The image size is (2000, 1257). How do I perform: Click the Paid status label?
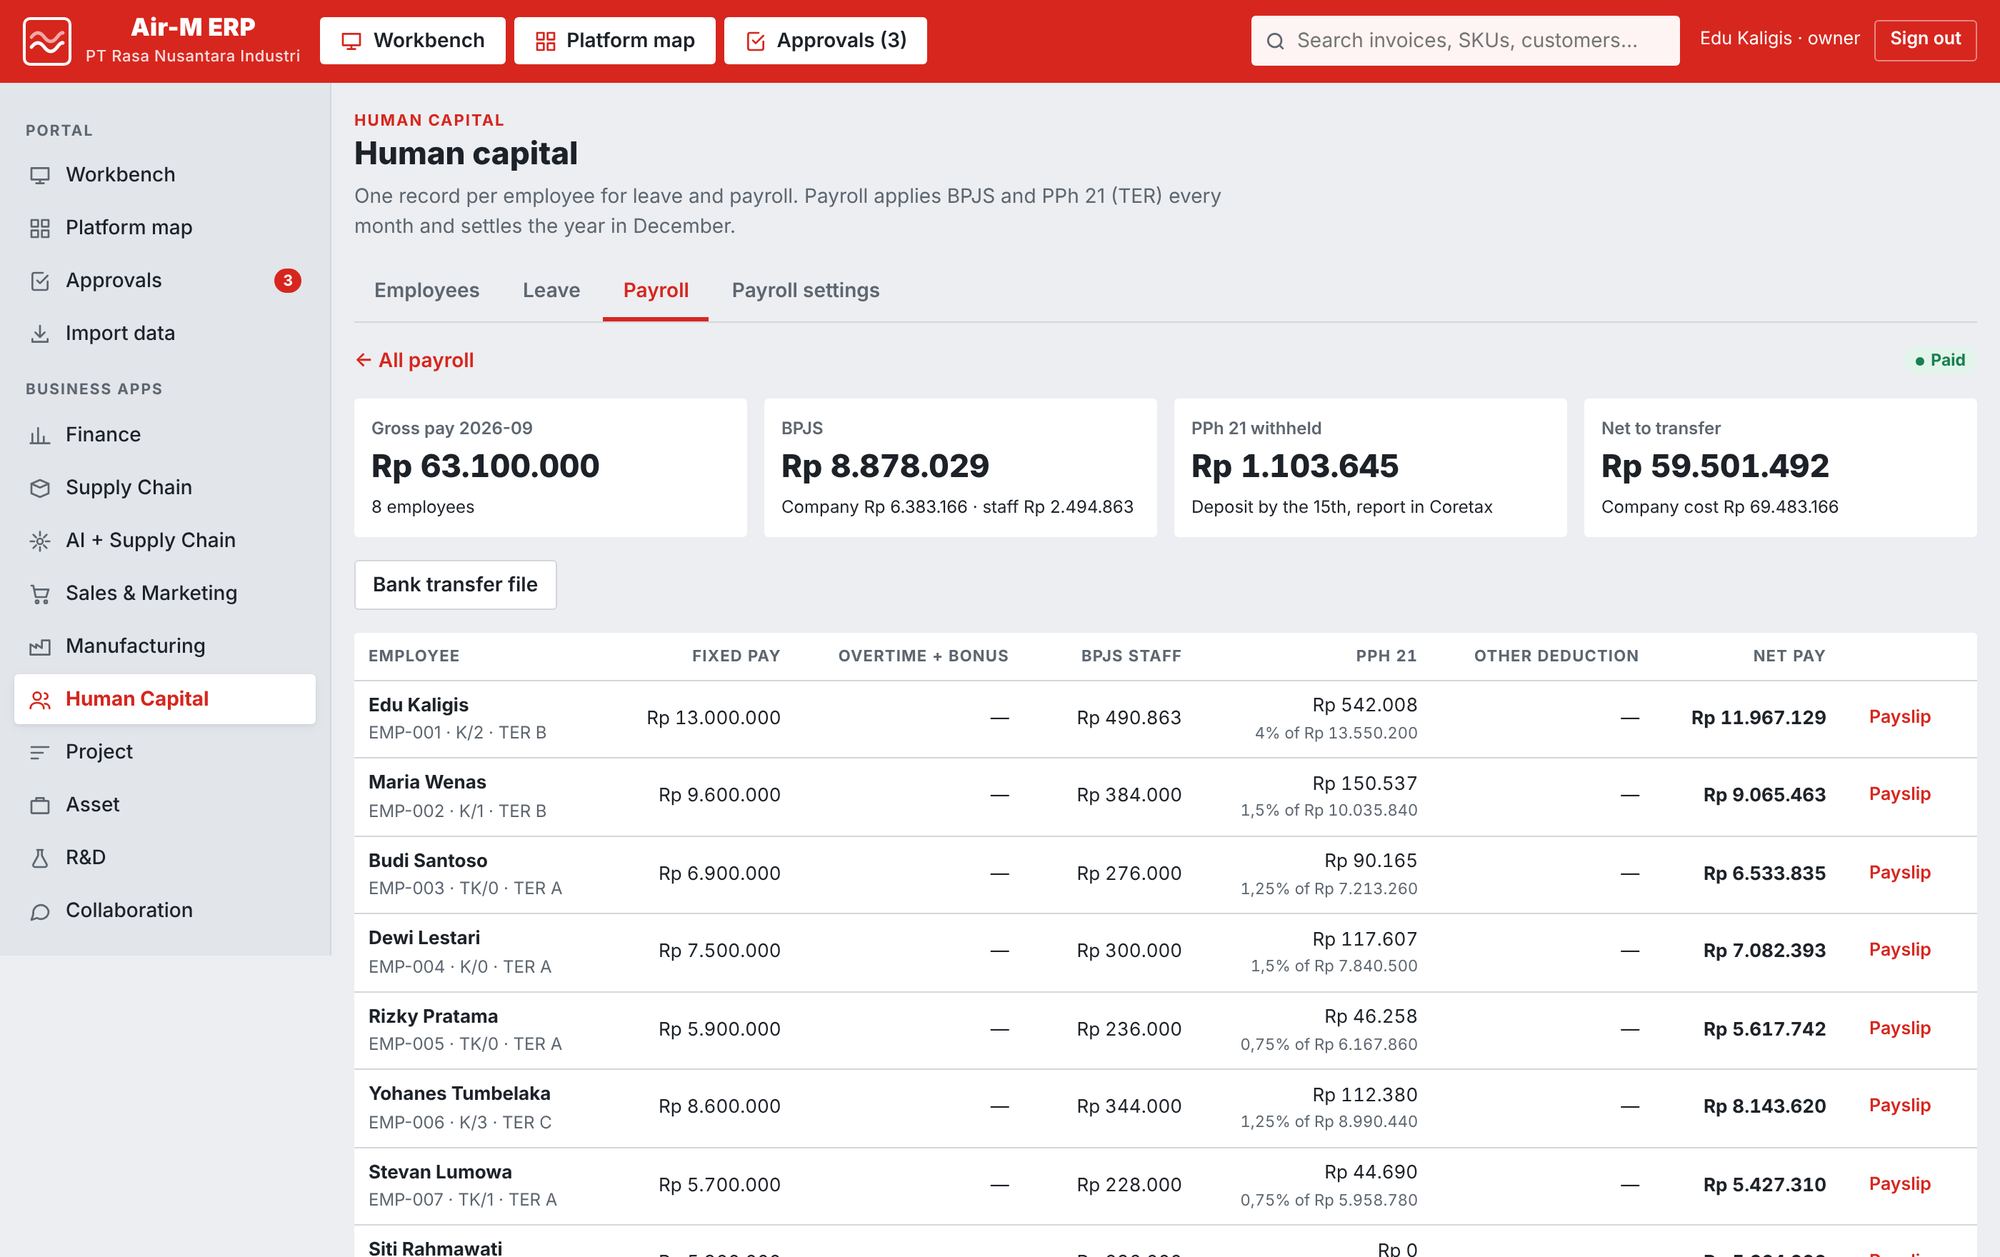(x=1940, y=360)
